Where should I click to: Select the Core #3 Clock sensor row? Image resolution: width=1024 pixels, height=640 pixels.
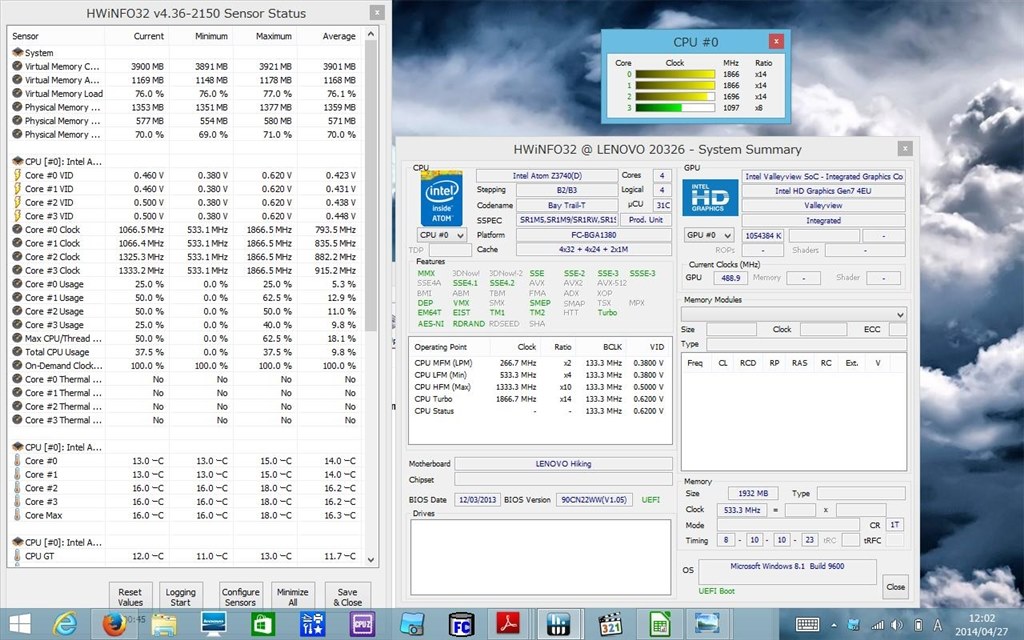(186, 270)
